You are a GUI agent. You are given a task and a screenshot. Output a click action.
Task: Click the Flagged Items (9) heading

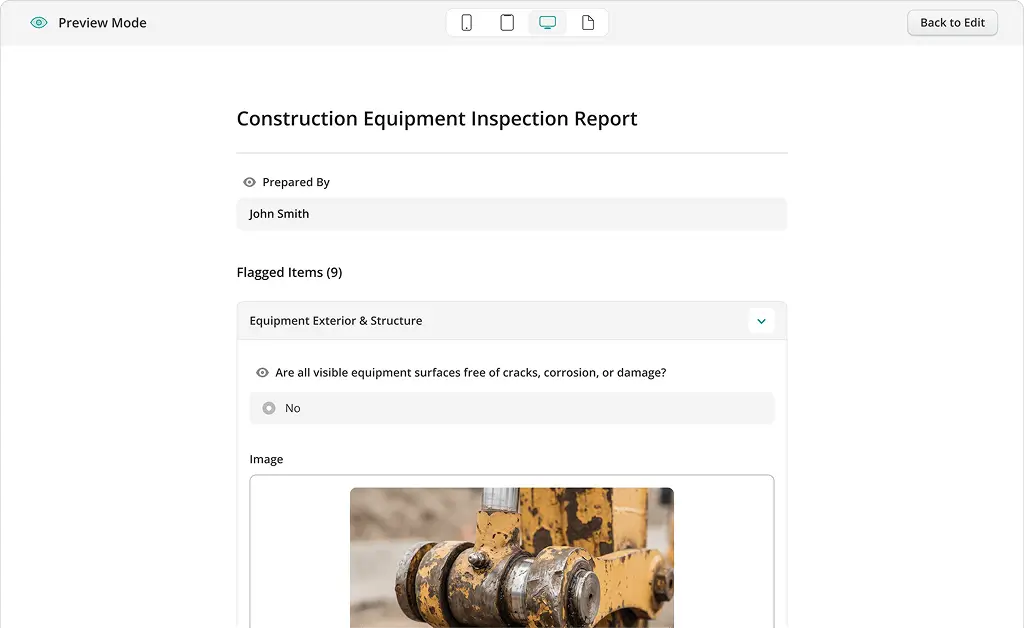click(x=289, y=272)
